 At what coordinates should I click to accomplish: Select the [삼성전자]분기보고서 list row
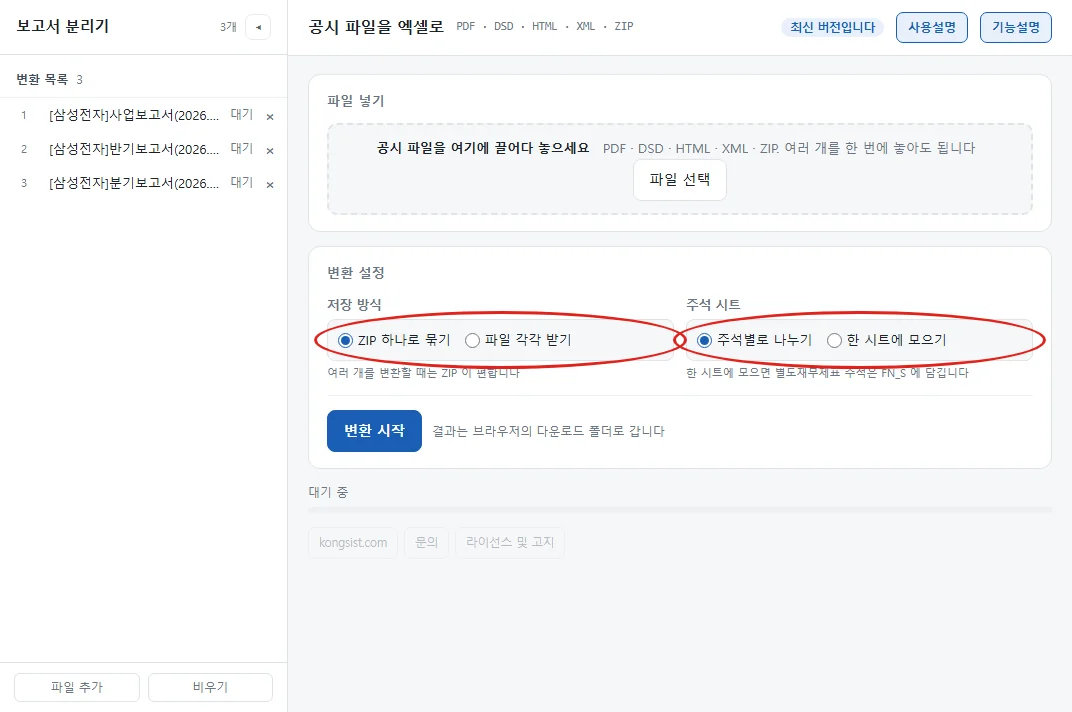pos(144,183)
